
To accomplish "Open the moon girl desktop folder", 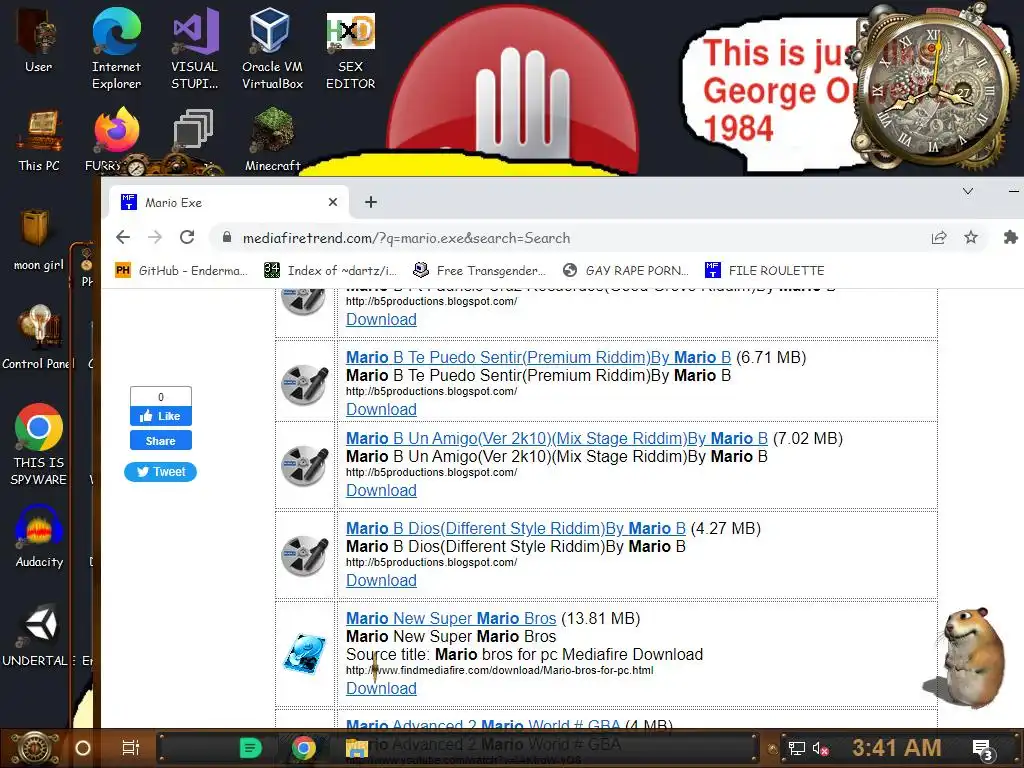I will click(x=39, y=239).
